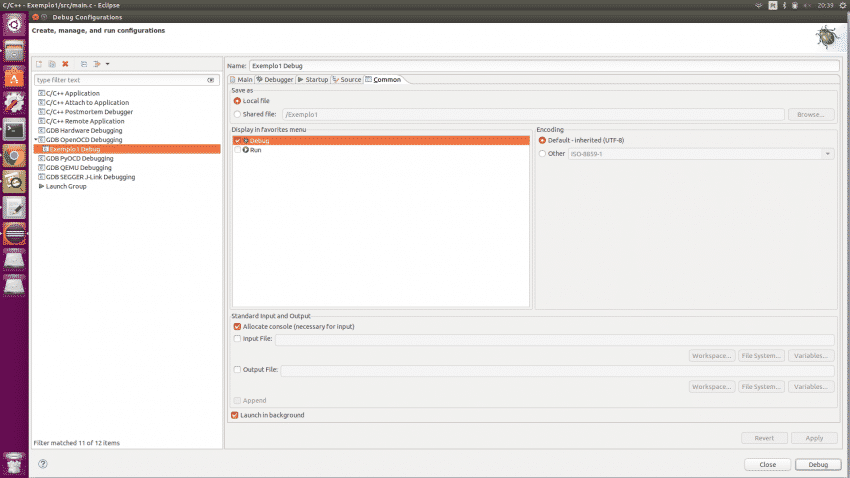Screen dimensions: 850x478
Task: Click the Apply button
Action: (814, 438)
